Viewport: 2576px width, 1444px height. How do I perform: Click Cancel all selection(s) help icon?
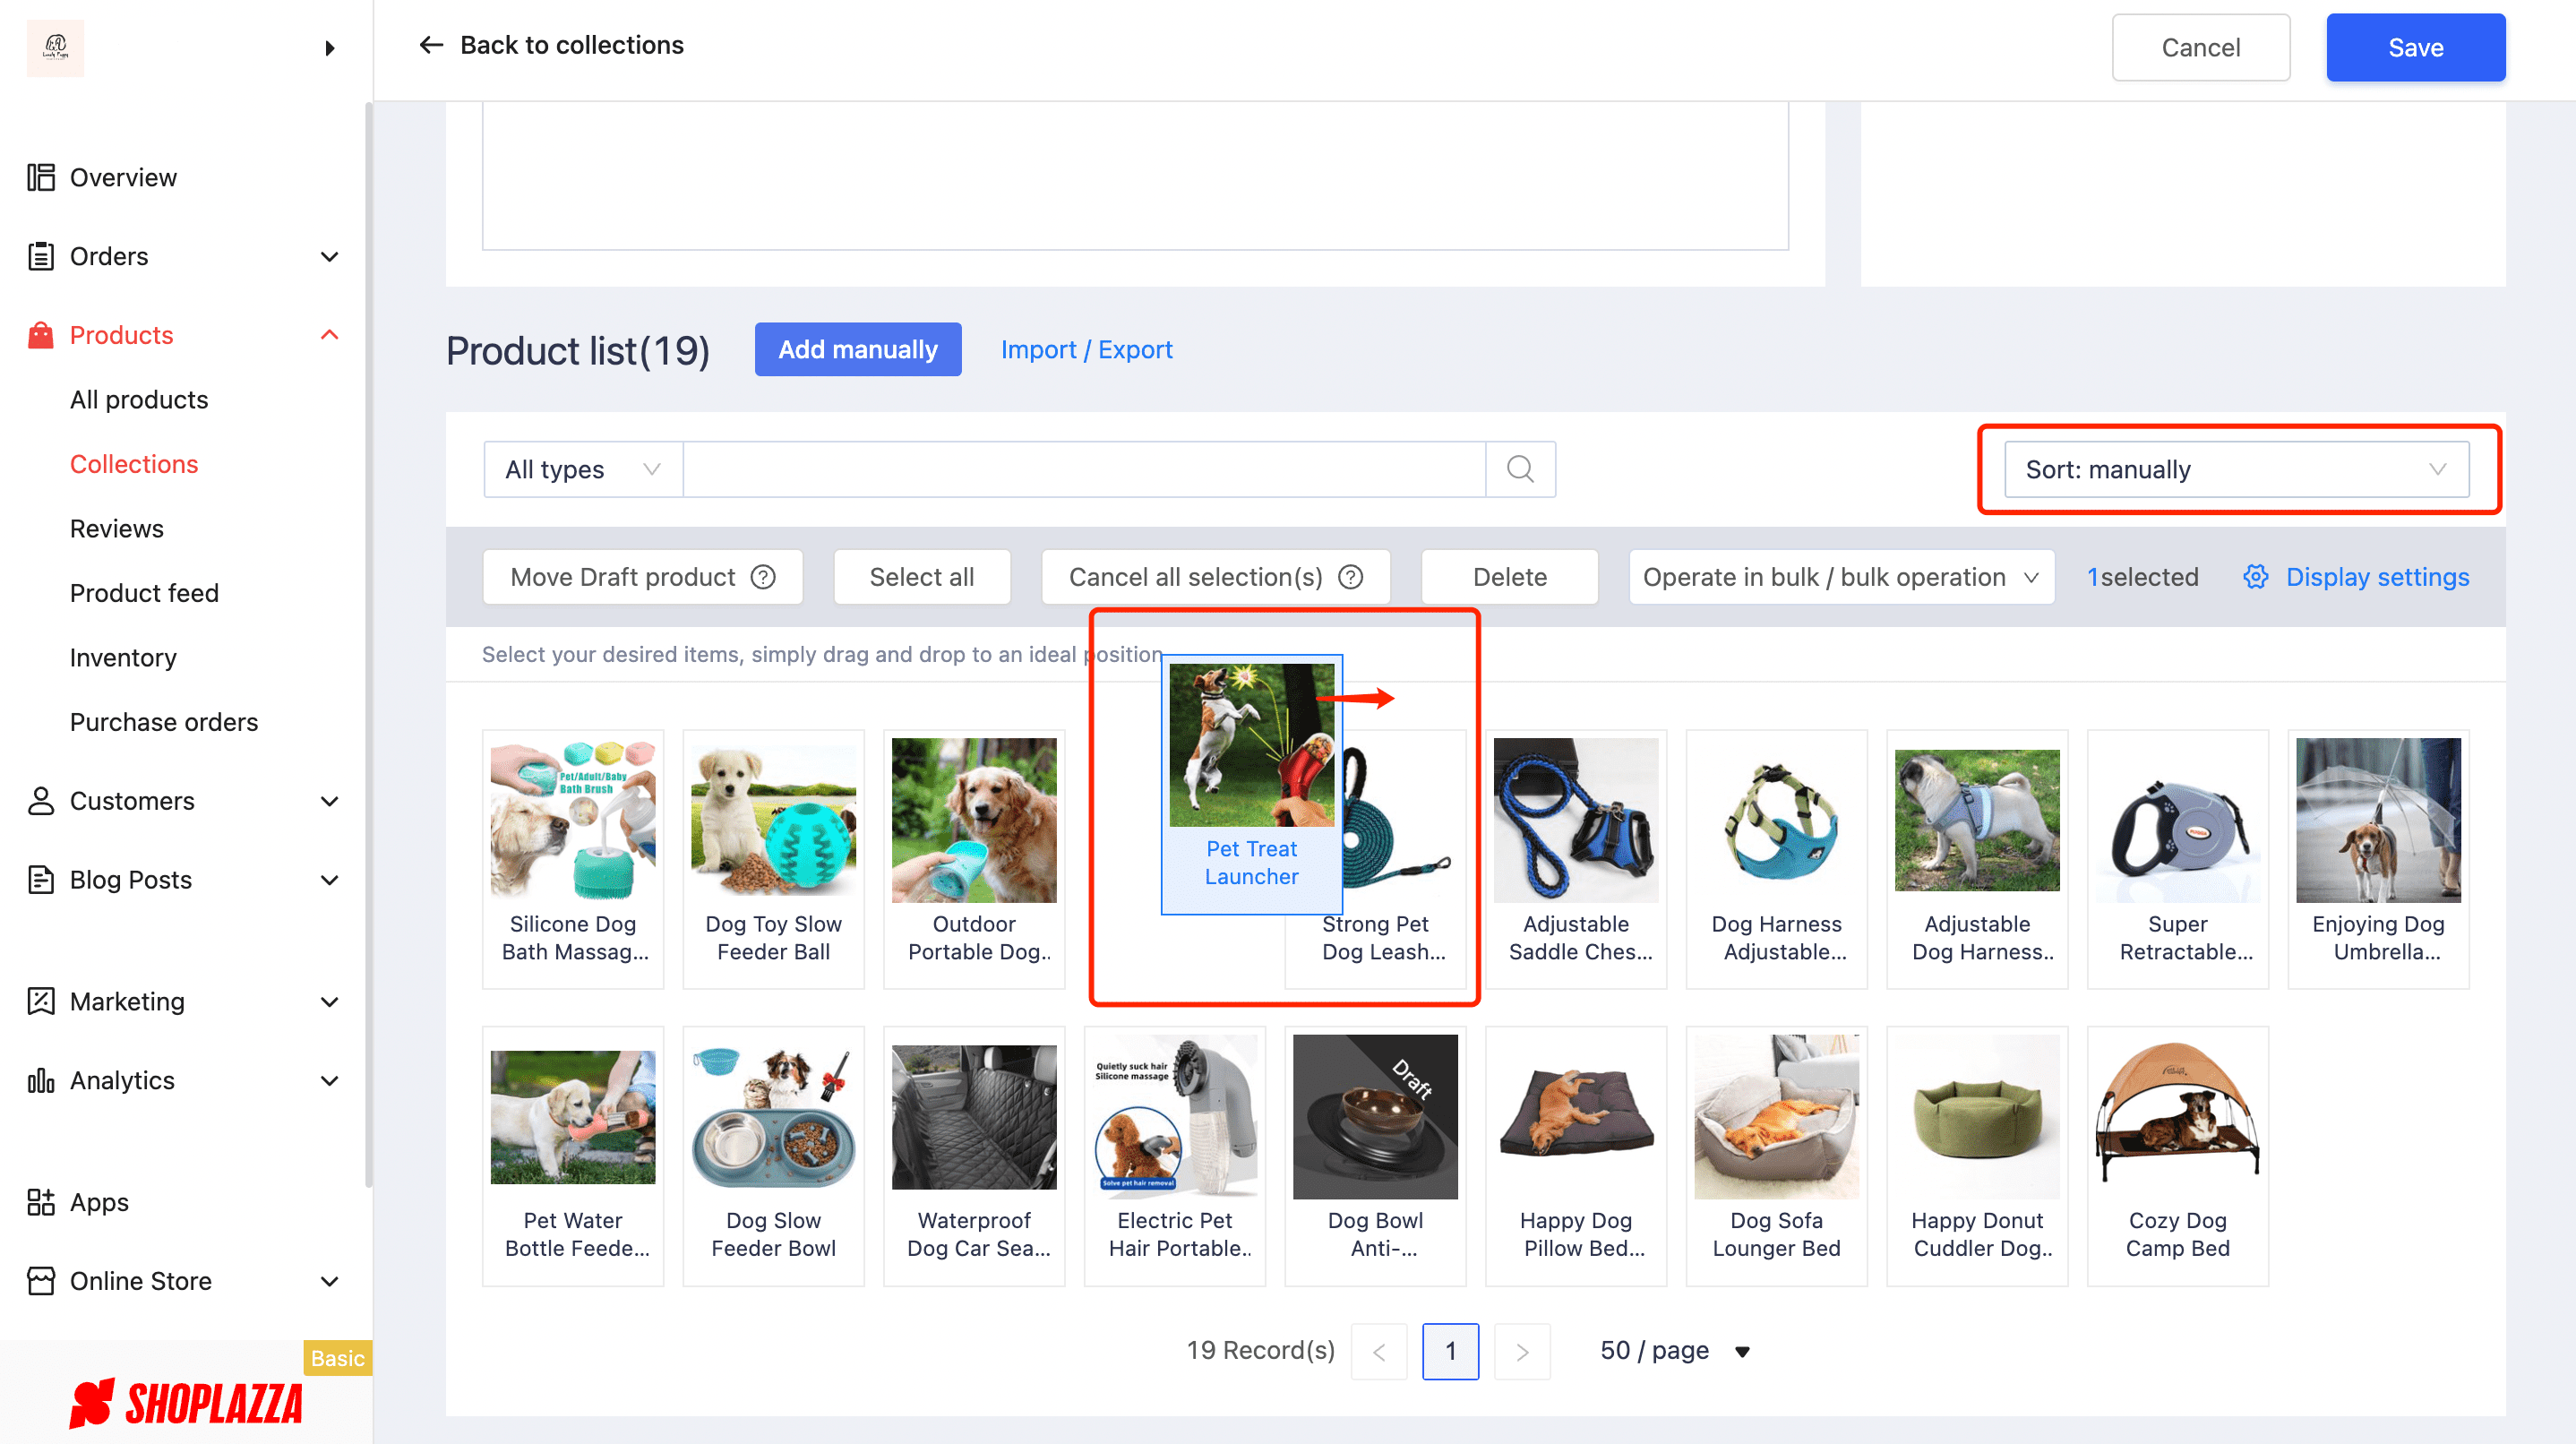point(1351,577)
